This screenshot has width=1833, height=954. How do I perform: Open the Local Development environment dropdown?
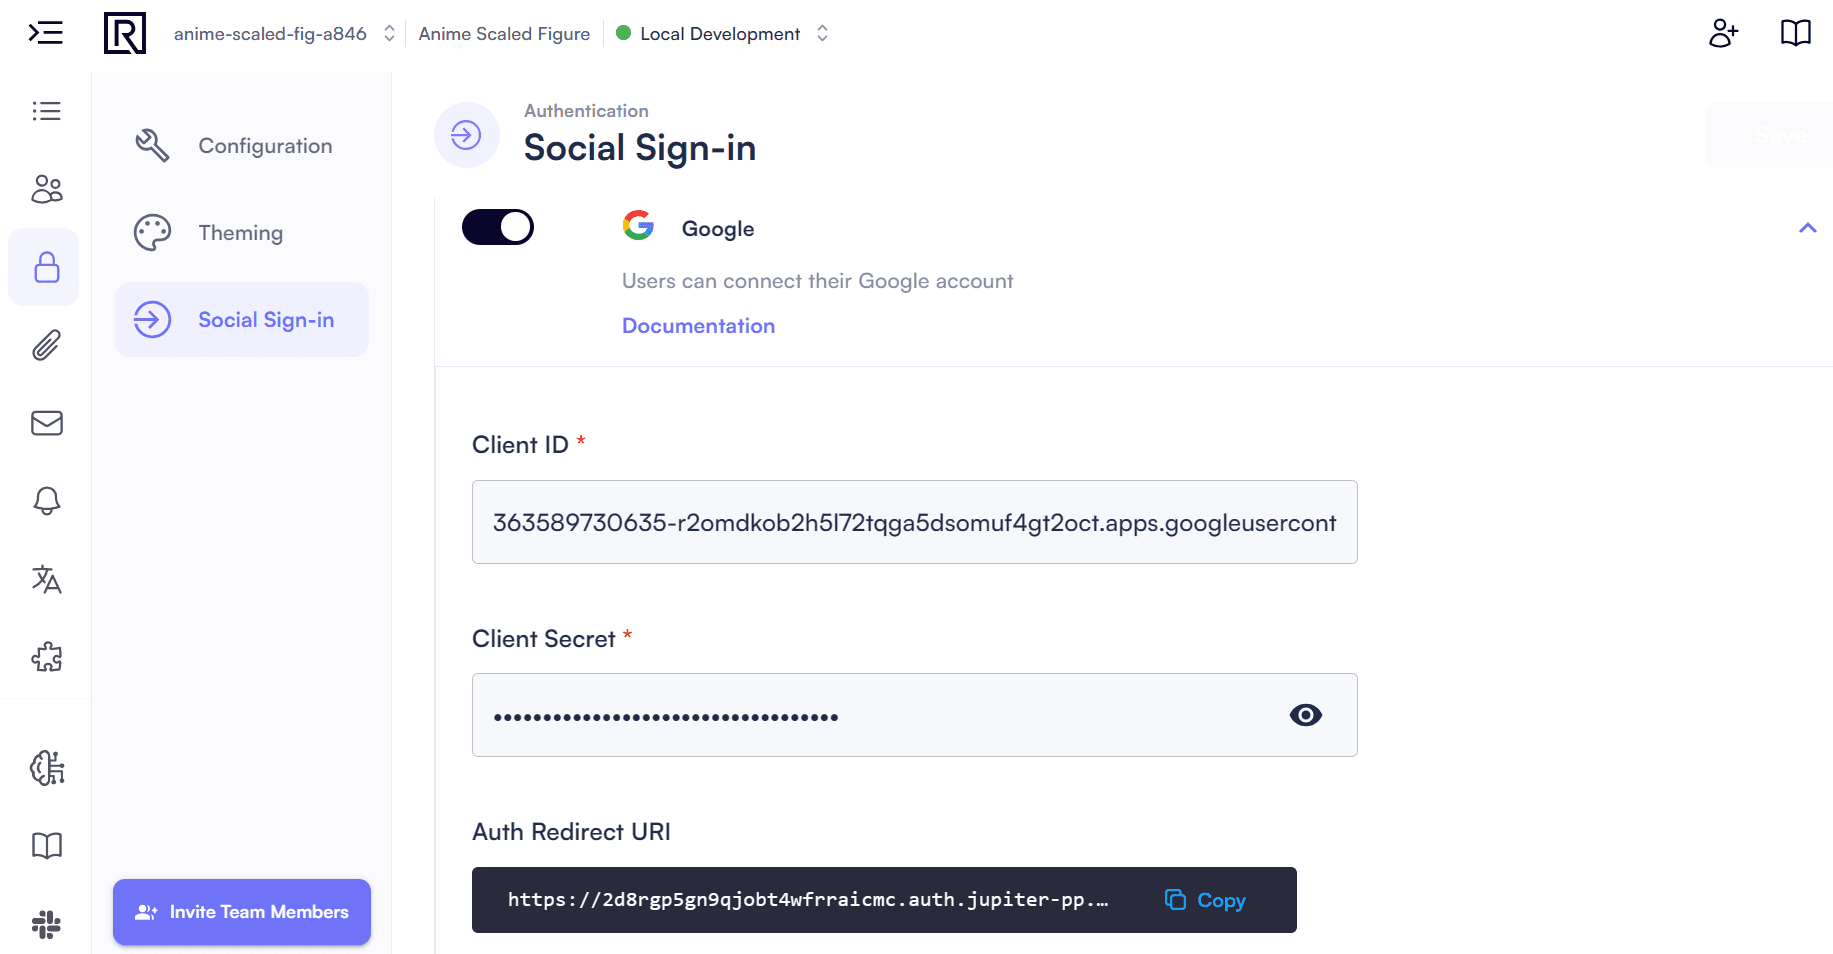point(821,33)
